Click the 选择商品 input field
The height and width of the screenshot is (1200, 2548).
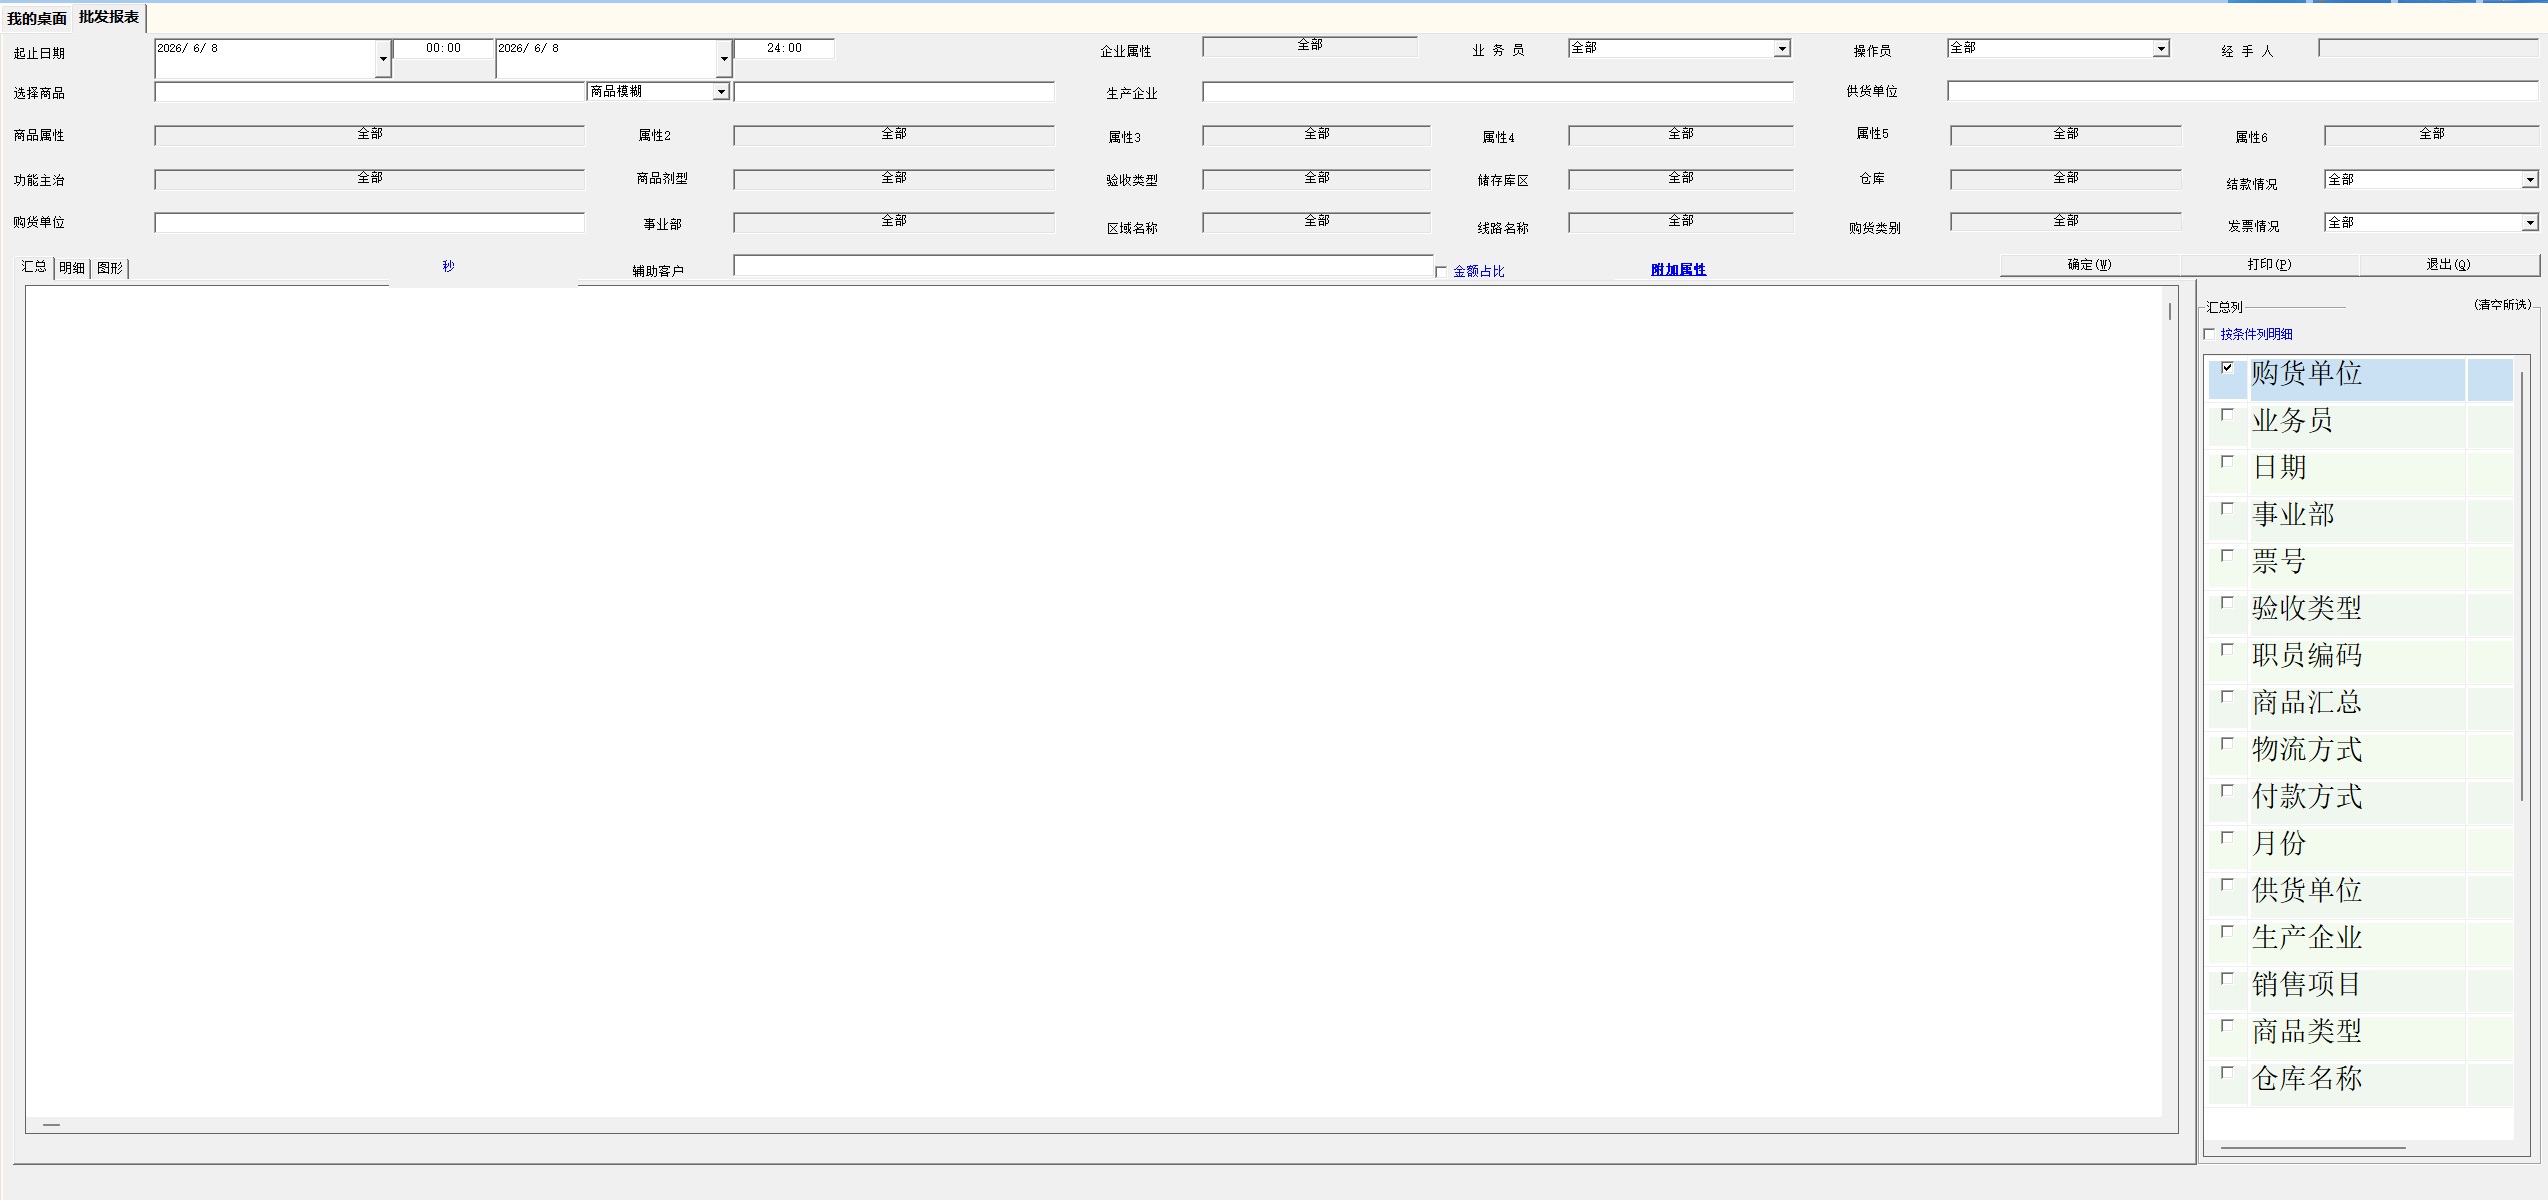point(370,92)
